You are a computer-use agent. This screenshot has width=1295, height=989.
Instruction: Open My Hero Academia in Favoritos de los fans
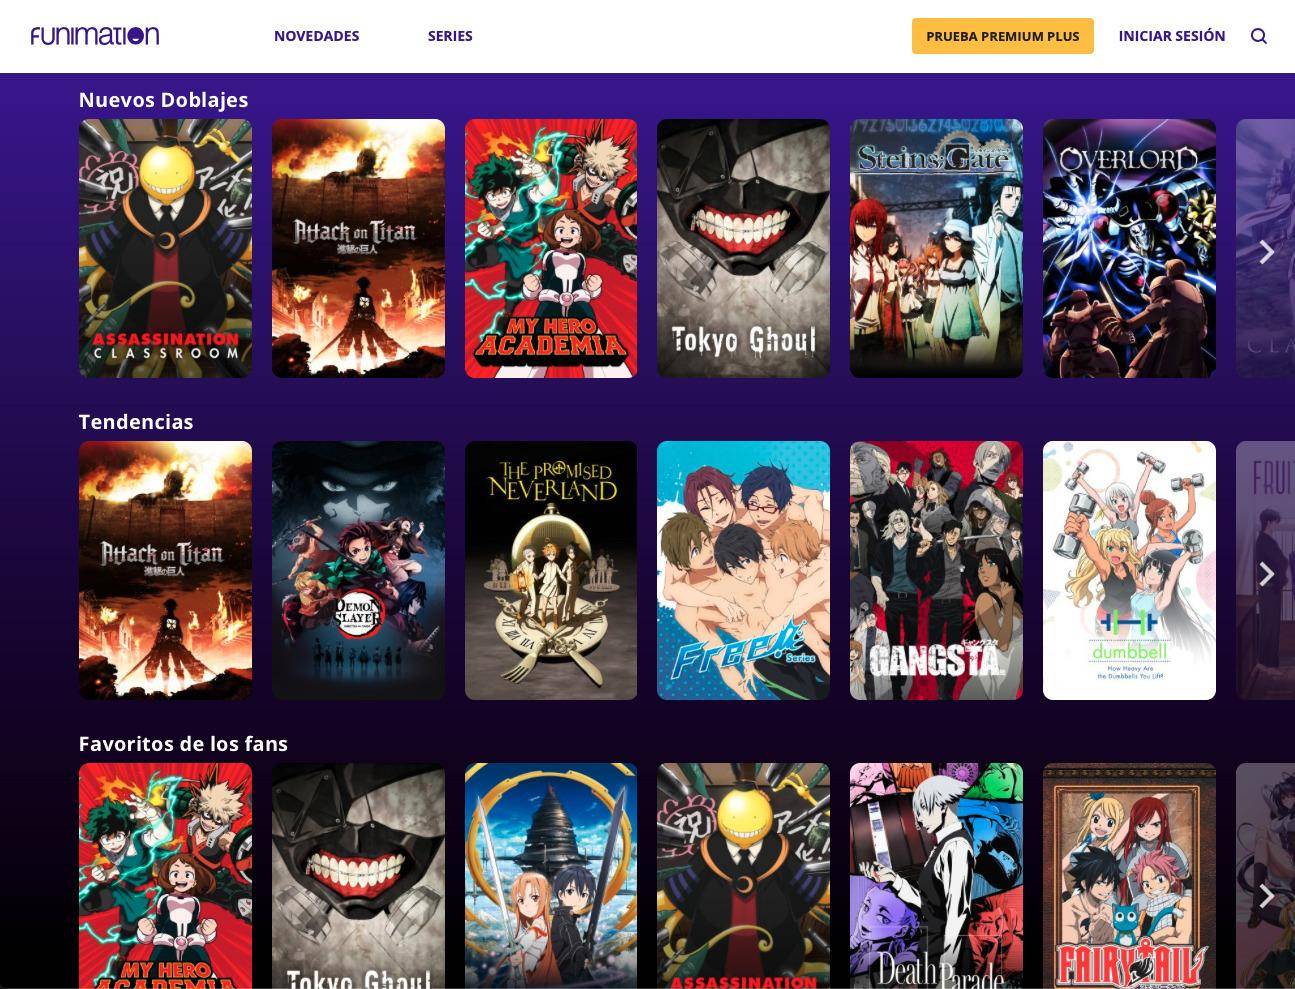coord(165,876)
